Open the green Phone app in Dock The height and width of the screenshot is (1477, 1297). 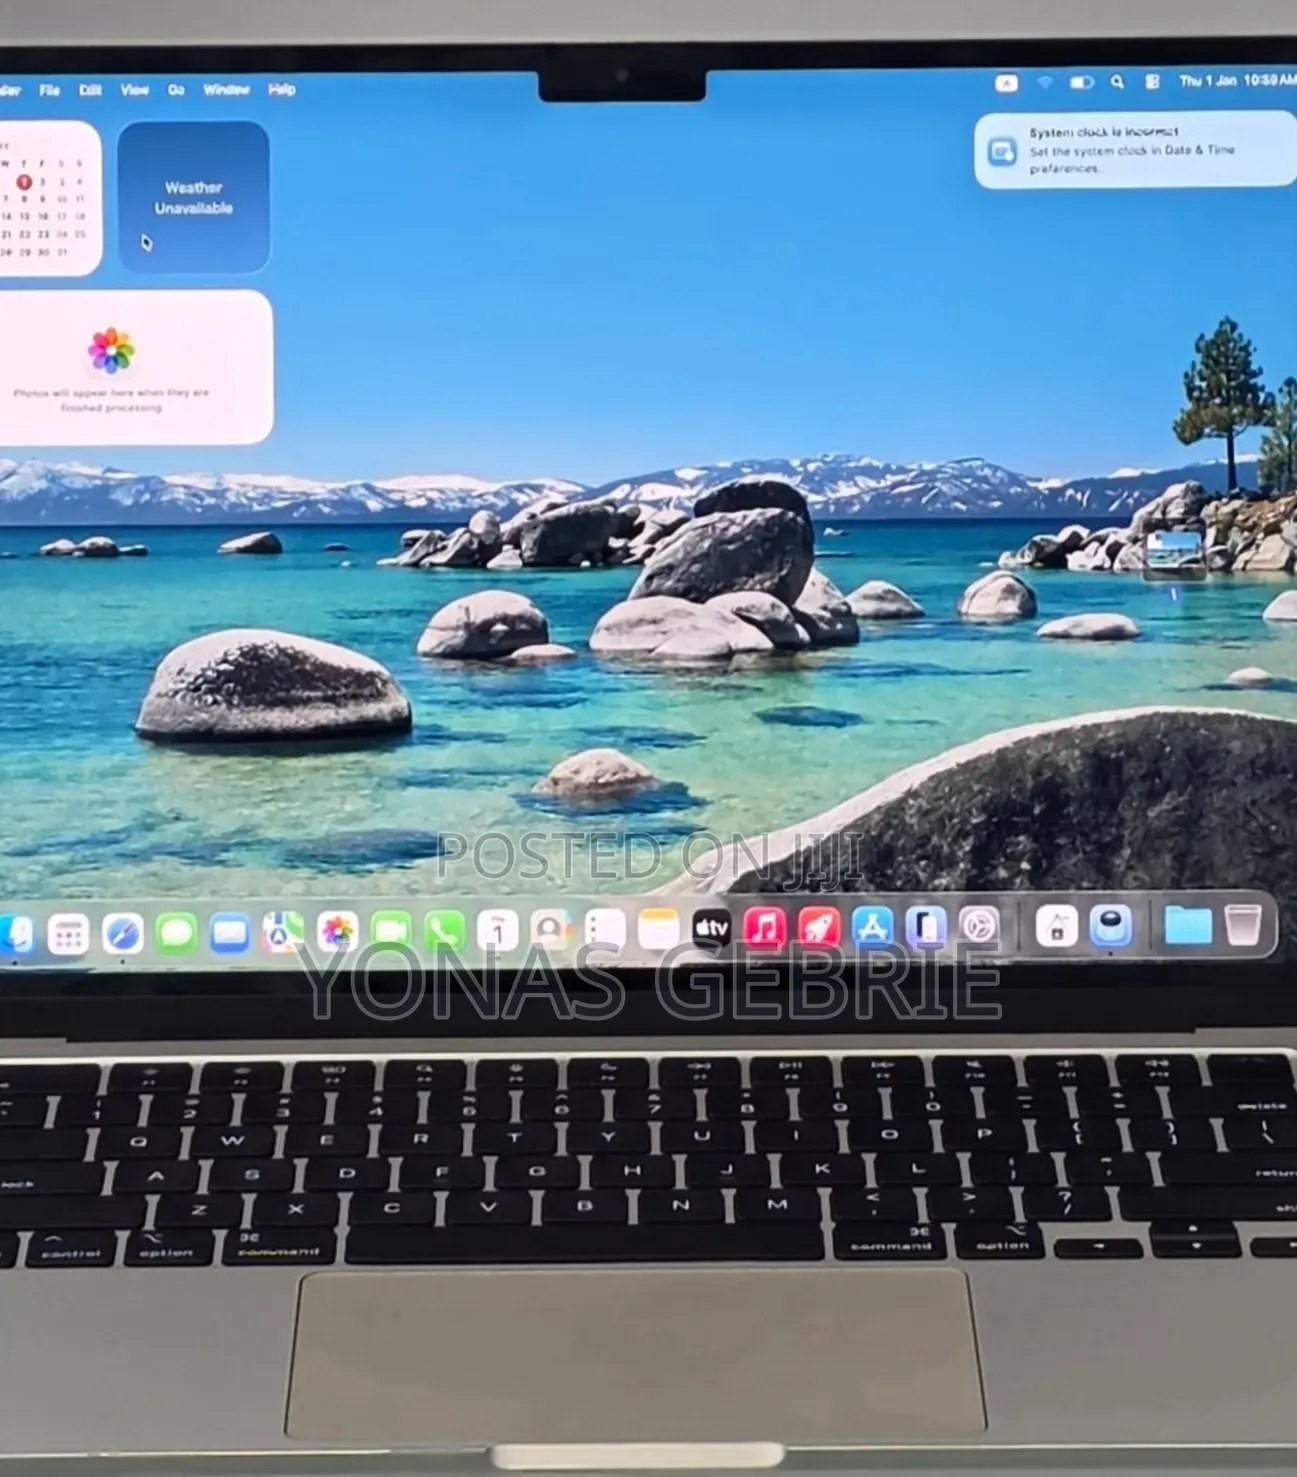point(444,931)
